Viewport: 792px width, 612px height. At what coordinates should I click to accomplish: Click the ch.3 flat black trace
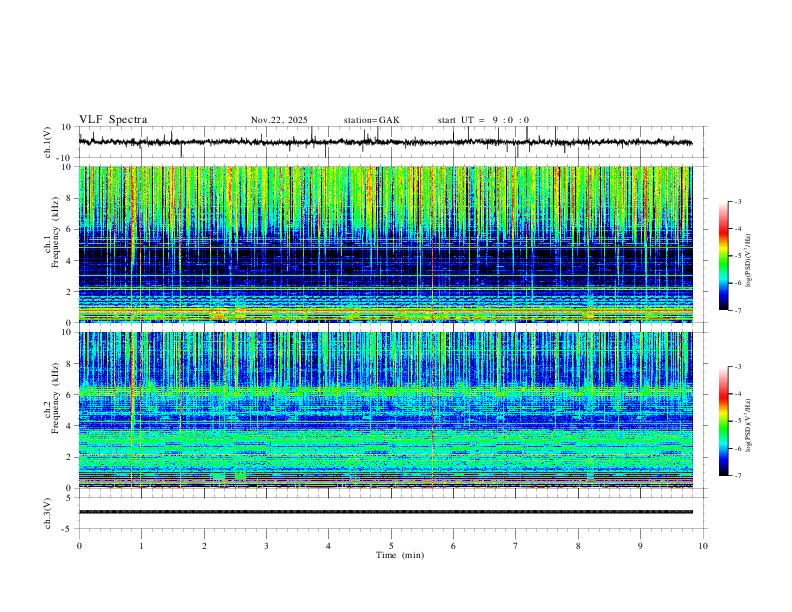pos(385,512)
